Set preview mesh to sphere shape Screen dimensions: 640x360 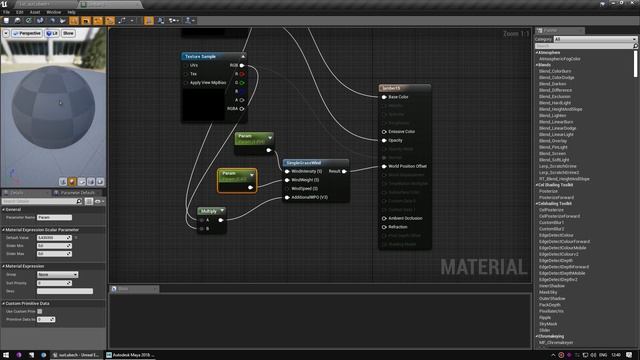72,182
